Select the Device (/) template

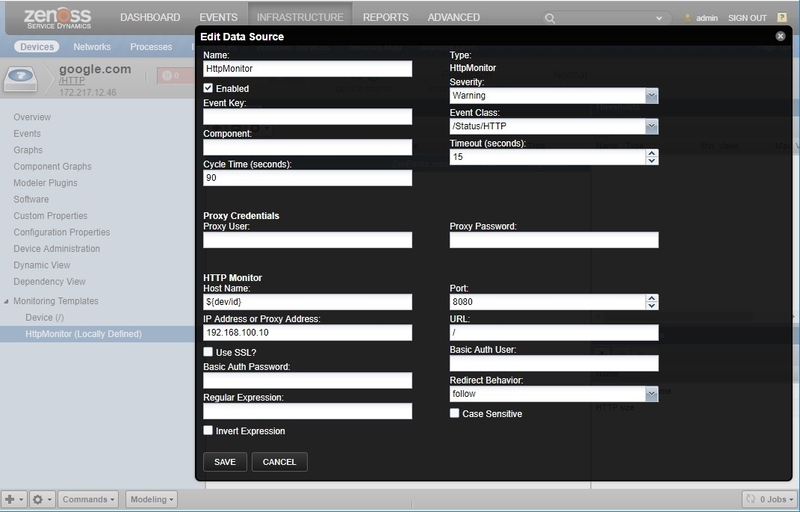tap(45, 318)
